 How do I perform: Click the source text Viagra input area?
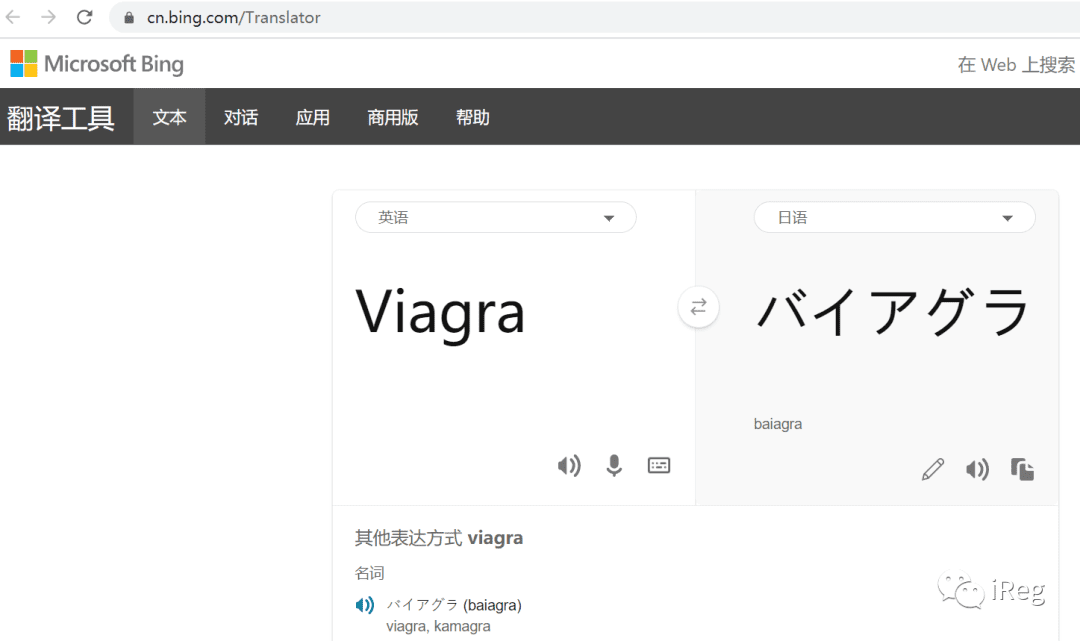(x=439, y=313)
